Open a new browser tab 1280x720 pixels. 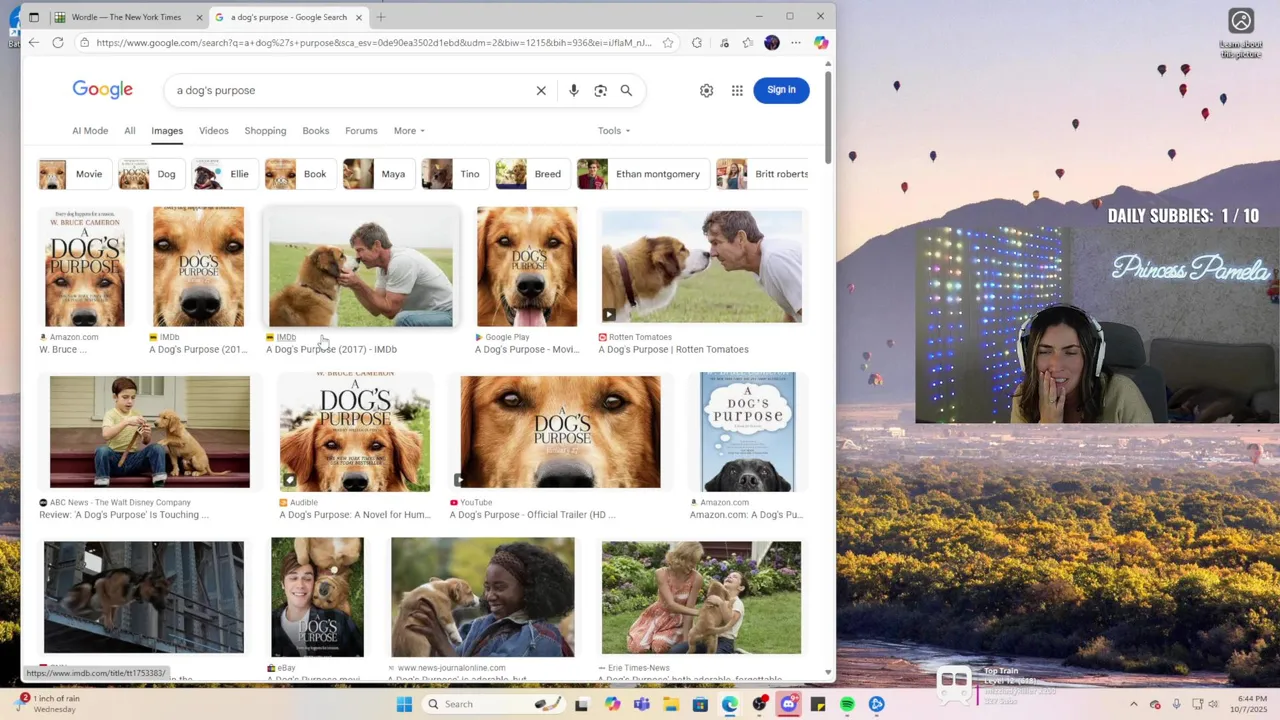coord(381,17)
